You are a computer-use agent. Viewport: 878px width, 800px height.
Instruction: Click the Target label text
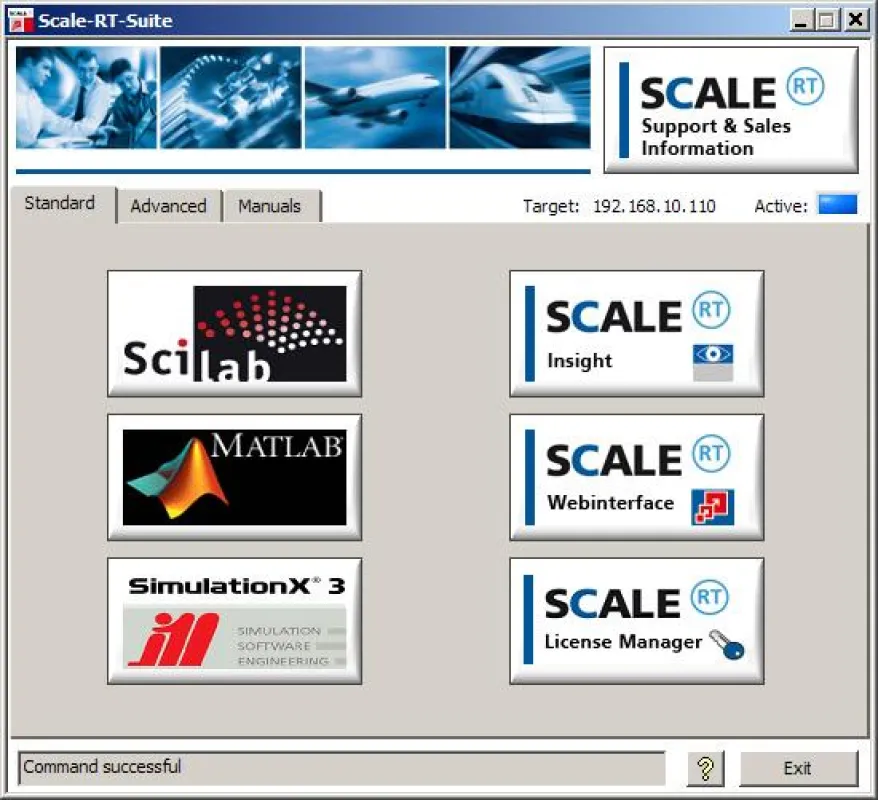[x=551, y=206]
